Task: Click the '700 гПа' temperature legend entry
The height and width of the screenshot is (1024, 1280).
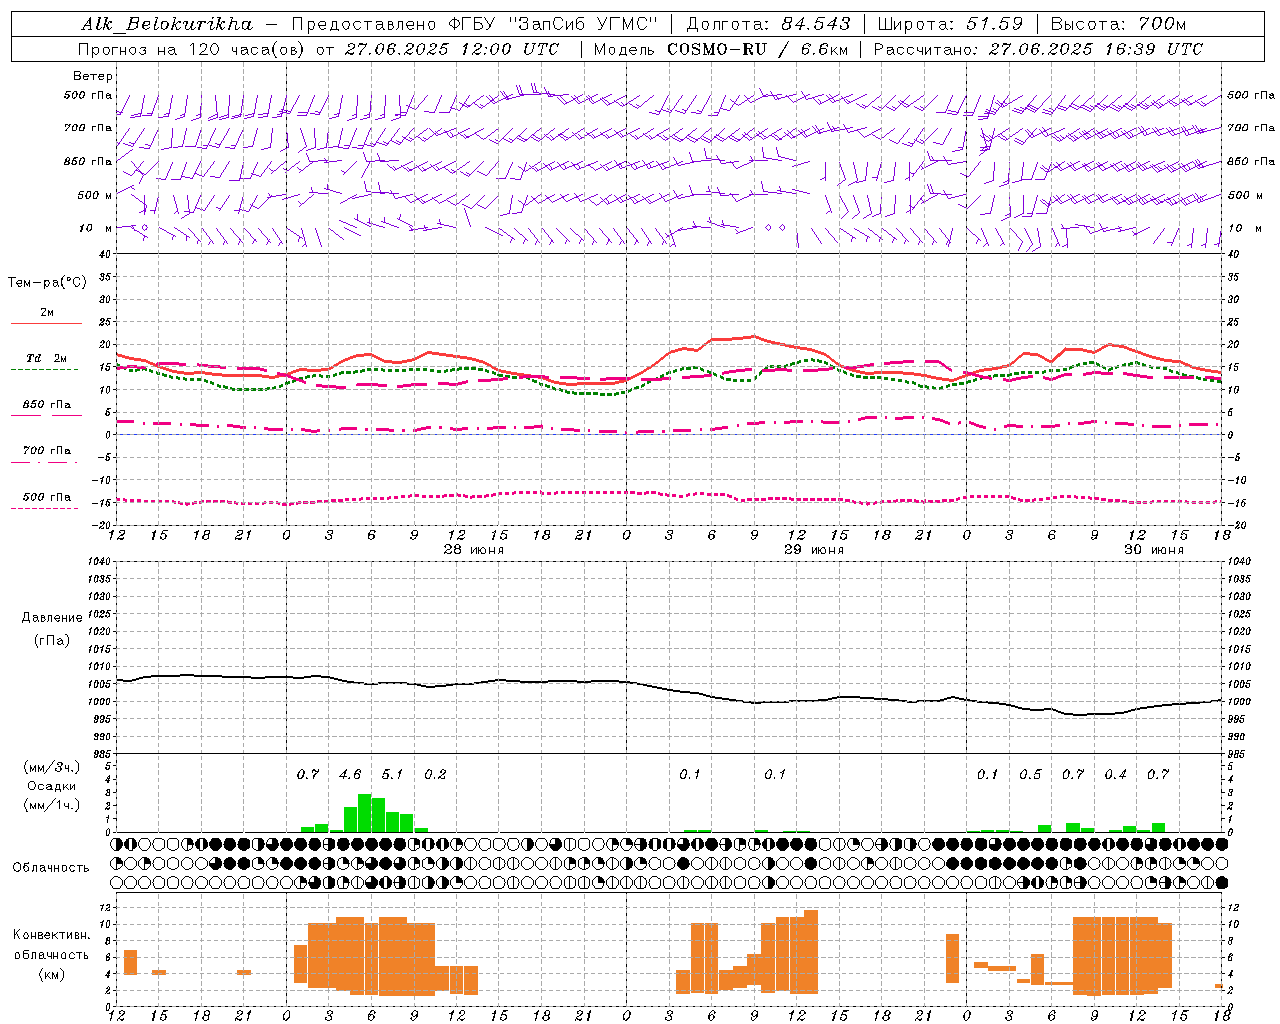Action: (47, 451)
